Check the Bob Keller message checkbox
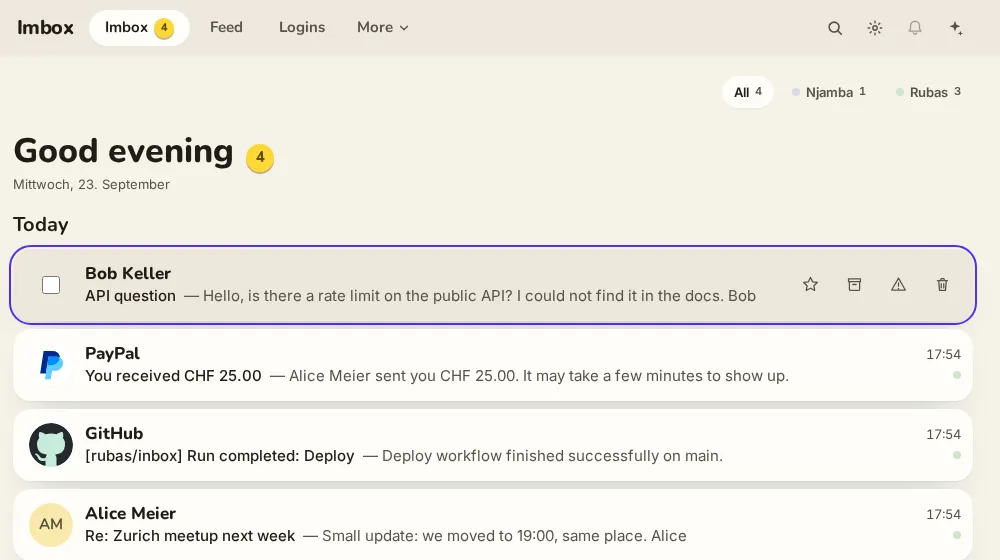Screen dimensions: 1000x560 (x=51, y=284)
